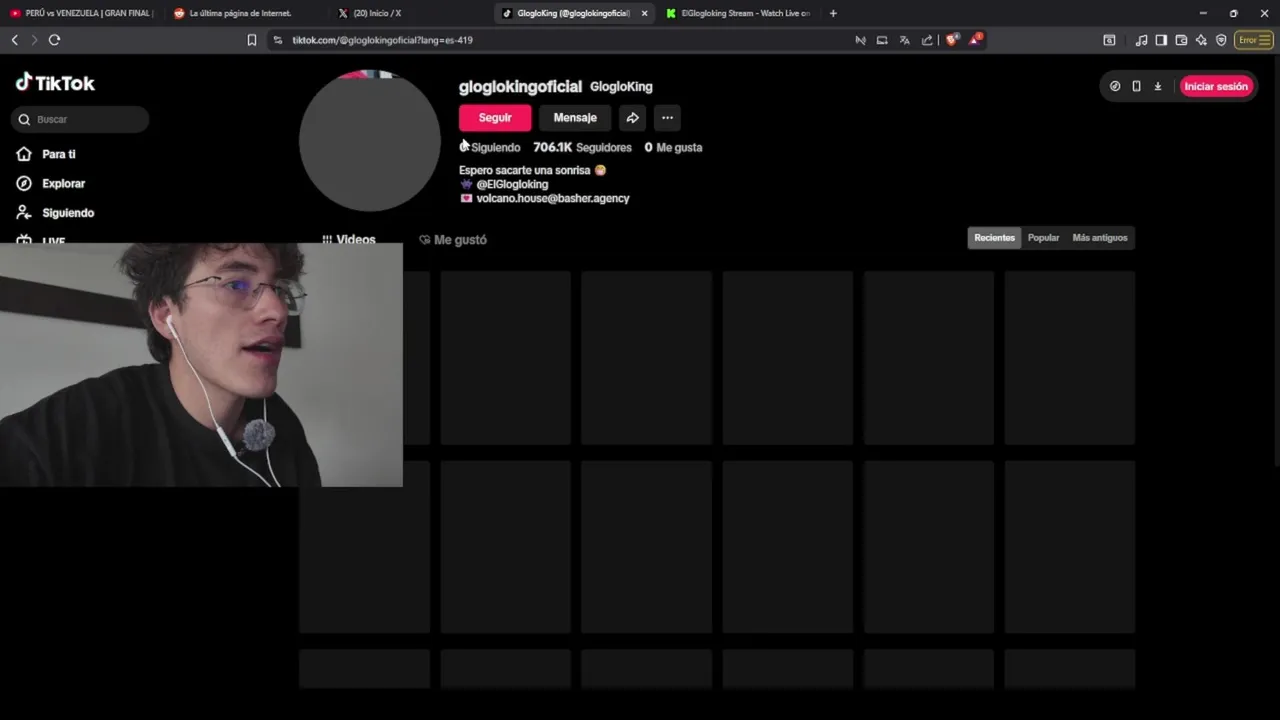This screenshot has width=1280, height=720.
Task: Close the GlogloKing TikTok tab
Action: tap(644, 13)
